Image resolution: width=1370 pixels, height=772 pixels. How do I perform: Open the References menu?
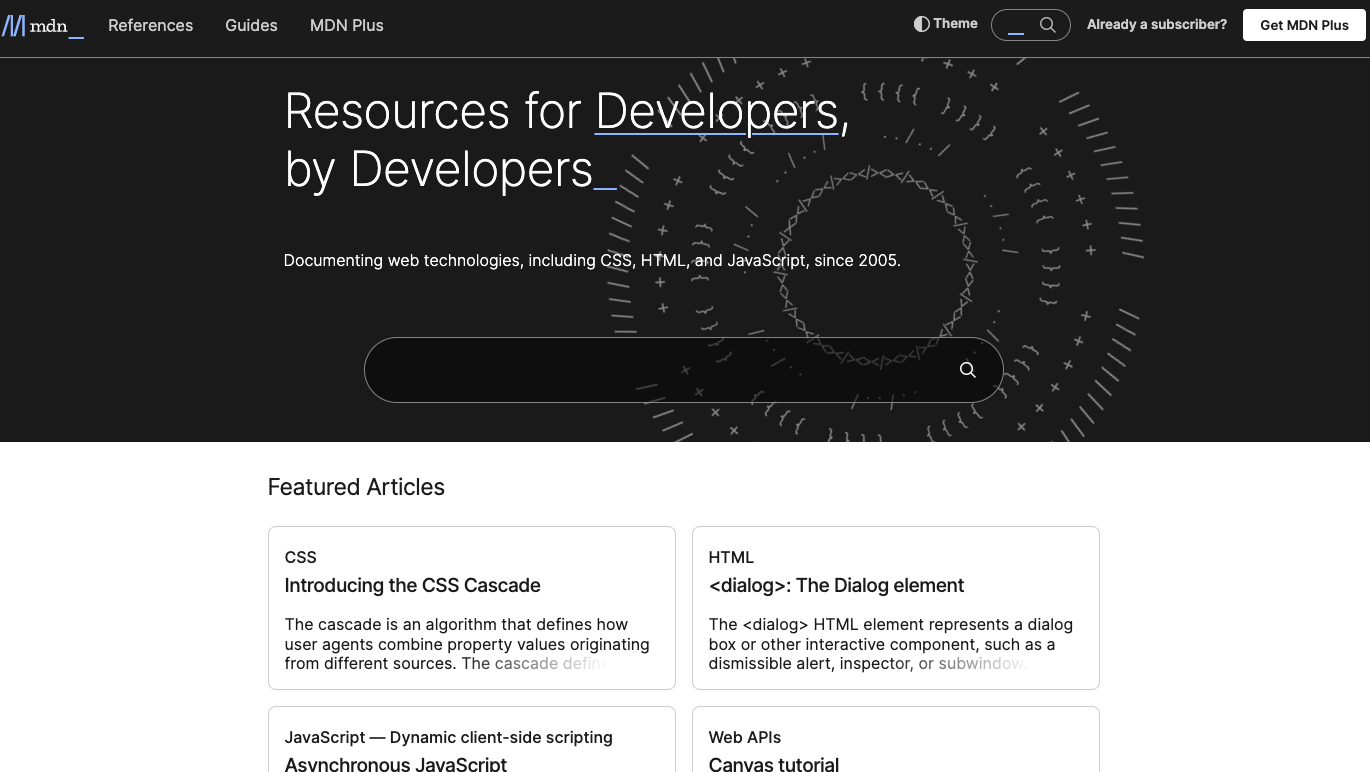(150, 25)
